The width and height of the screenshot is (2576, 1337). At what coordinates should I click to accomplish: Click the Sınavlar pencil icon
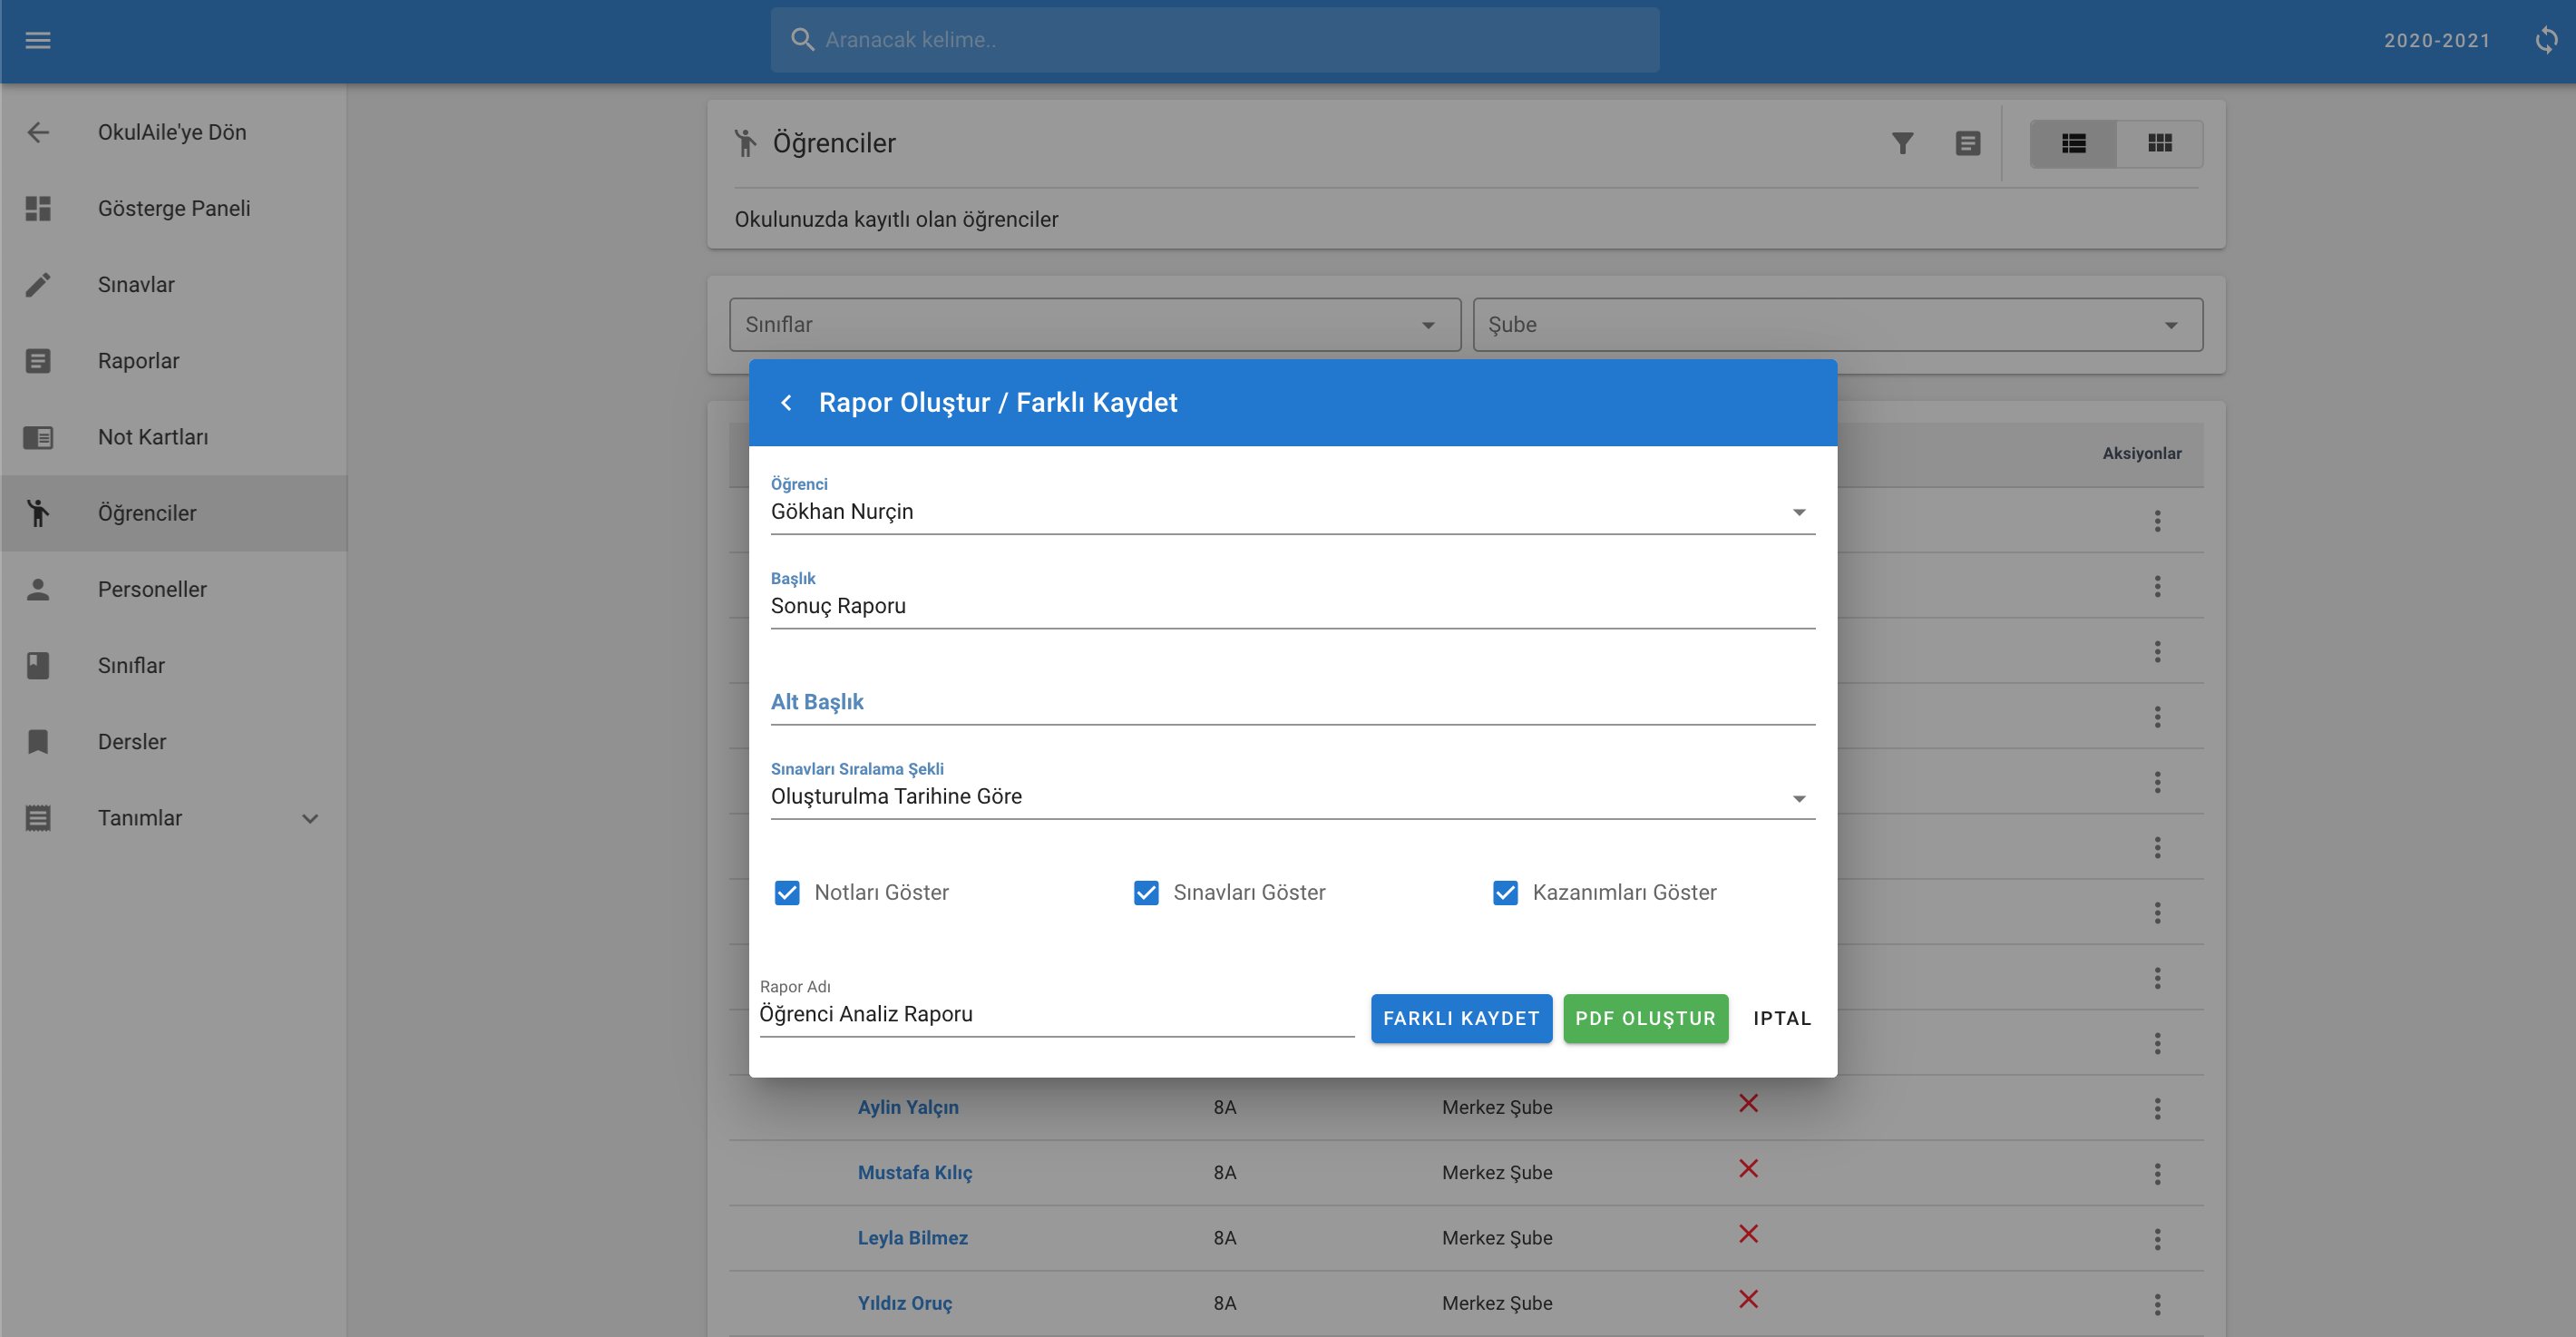[x=38, y=284]
